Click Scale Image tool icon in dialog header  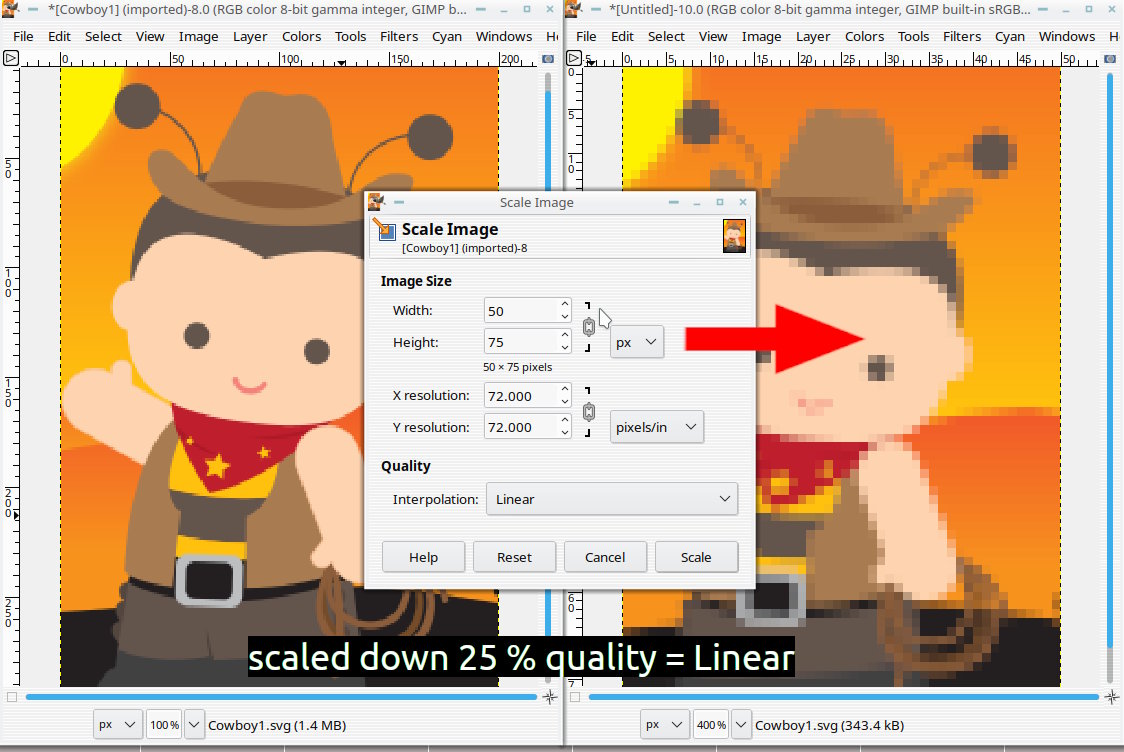click(384, 230)
